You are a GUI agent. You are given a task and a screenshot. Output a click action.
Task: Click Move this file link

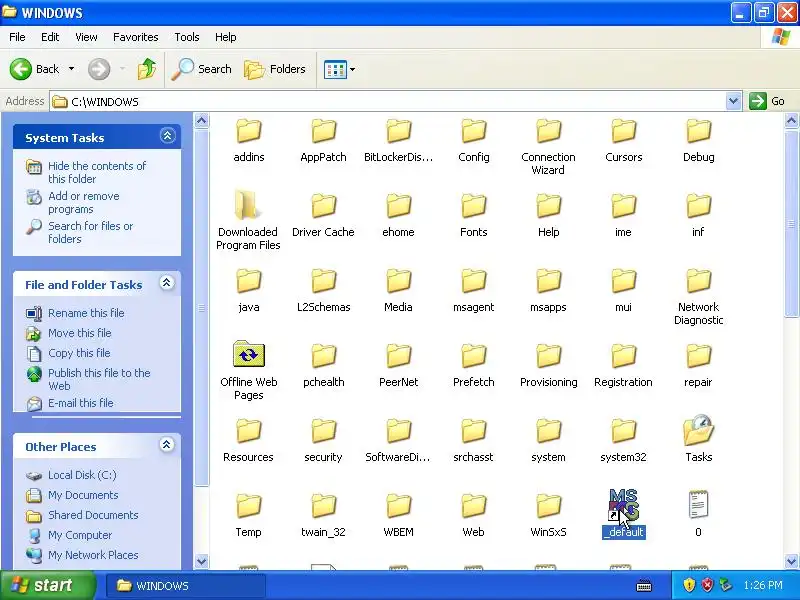click(80, 333)
